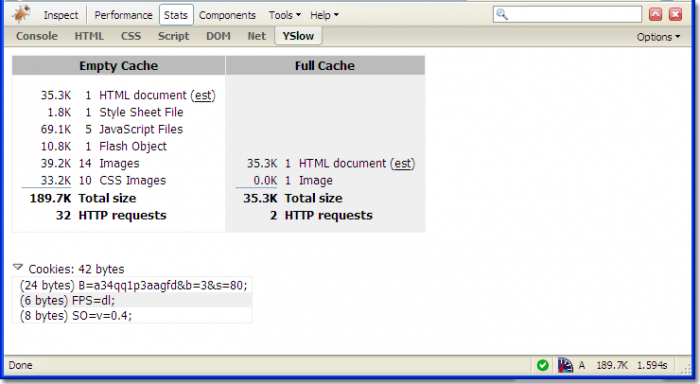This screenshot has width=700, height=384.
Task: Switch to the CSS tab
Action: (131, 36)
